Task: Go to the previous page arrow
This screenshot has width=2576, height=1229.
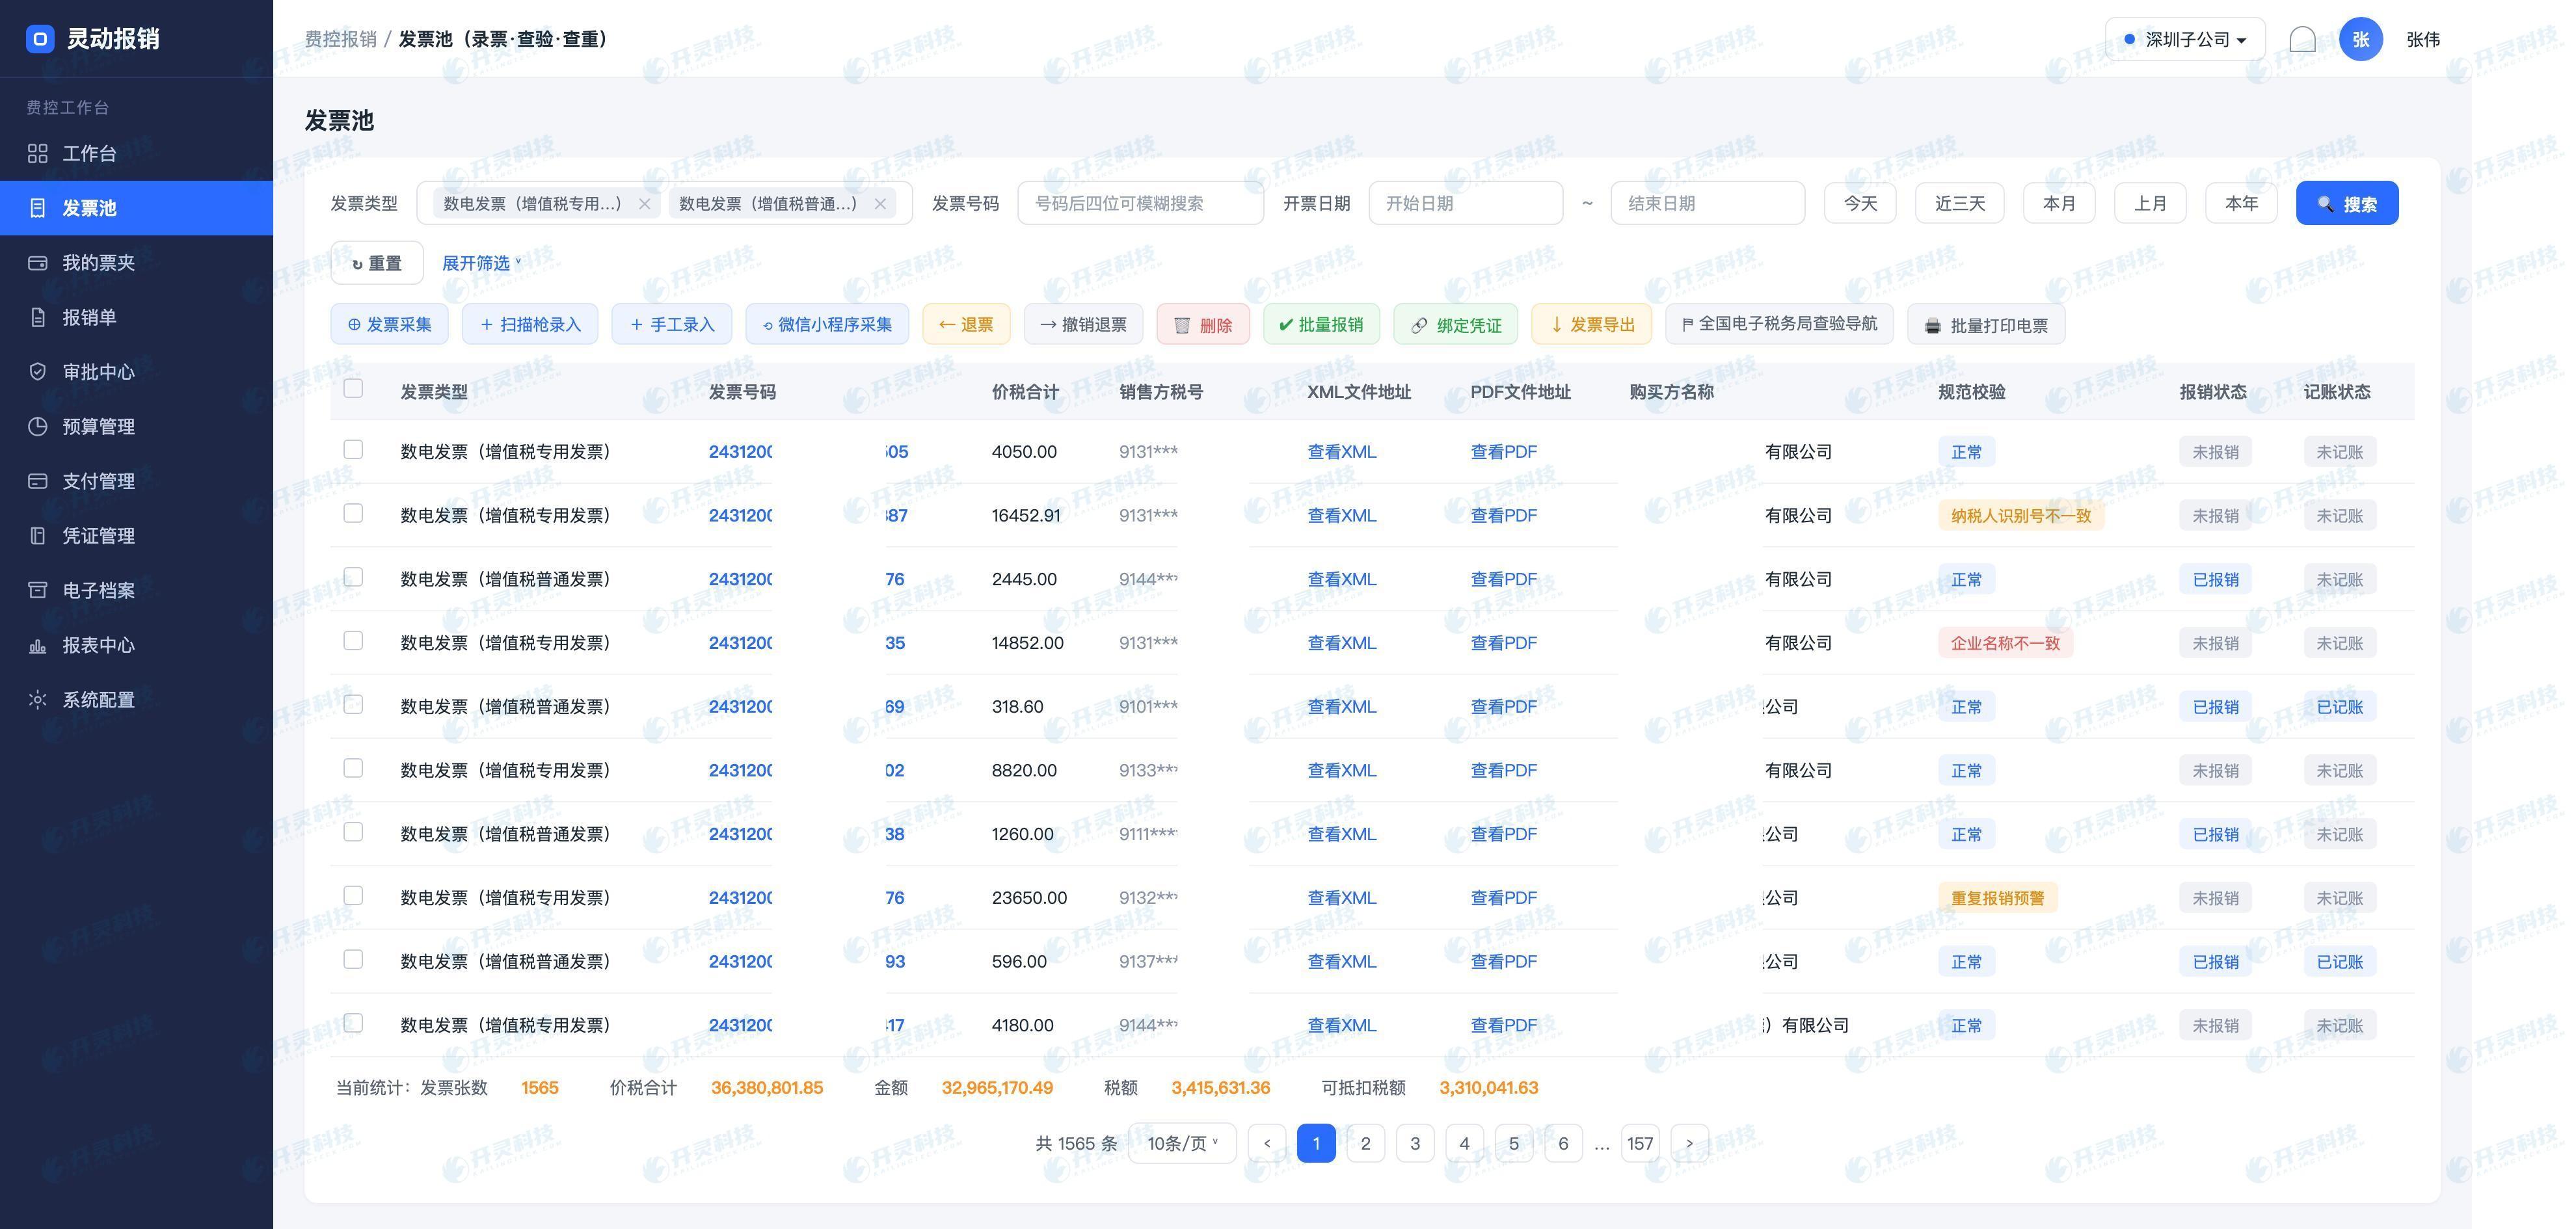Action: pyautogui.click(x=1267, y=1143)
